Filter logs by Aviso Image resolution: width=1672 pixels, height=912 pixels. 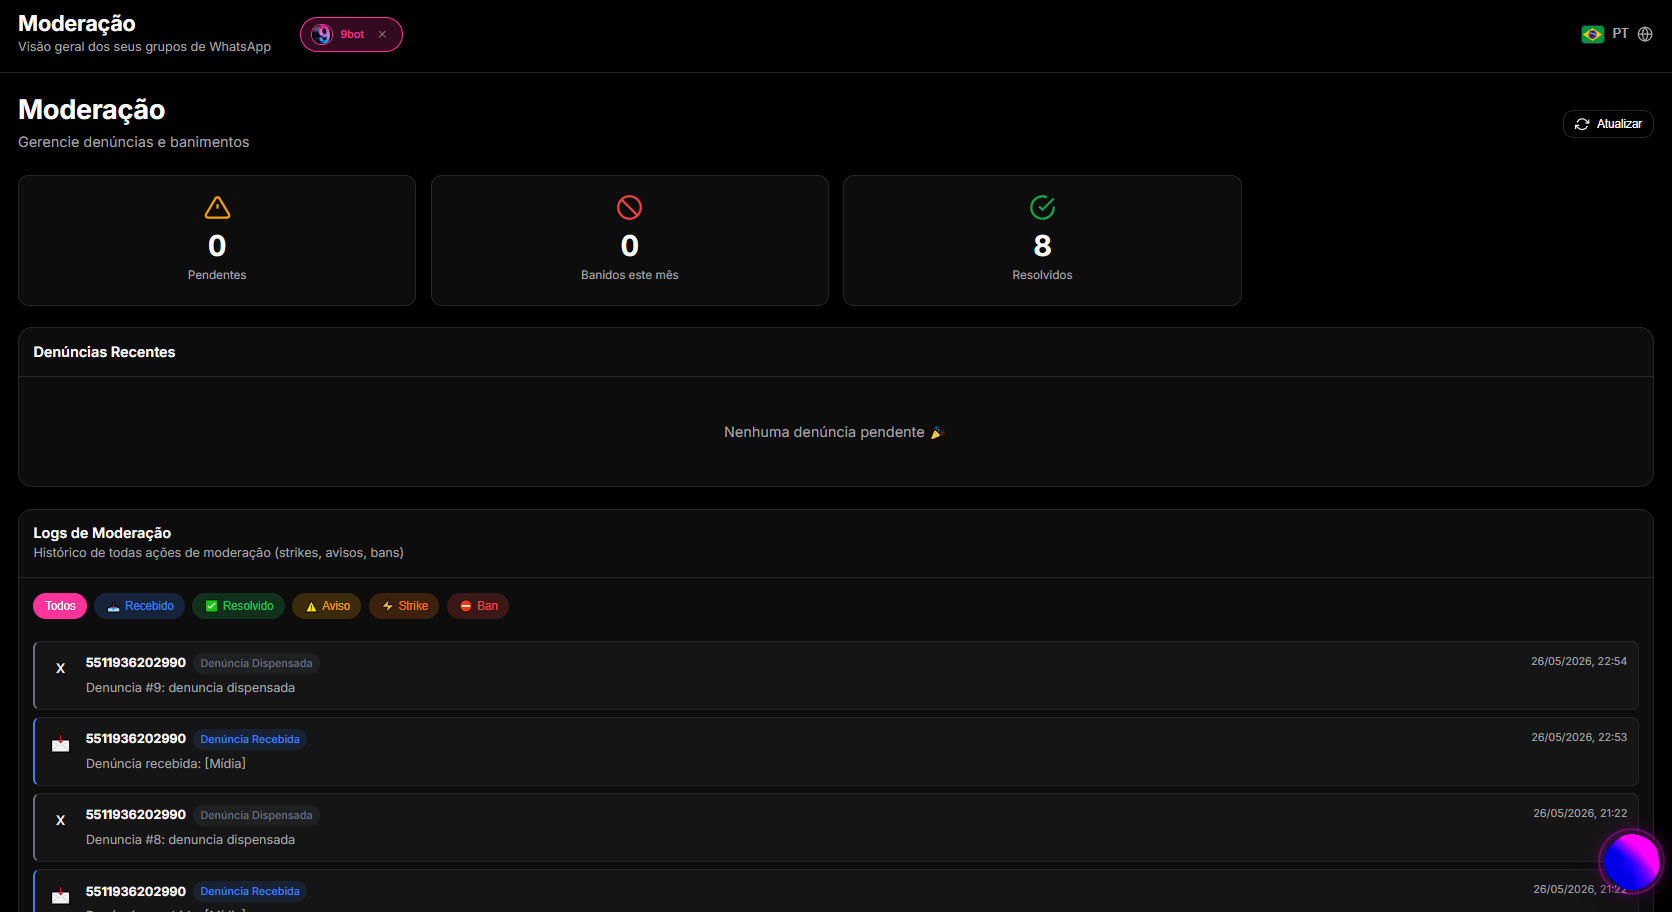[326, 606]
